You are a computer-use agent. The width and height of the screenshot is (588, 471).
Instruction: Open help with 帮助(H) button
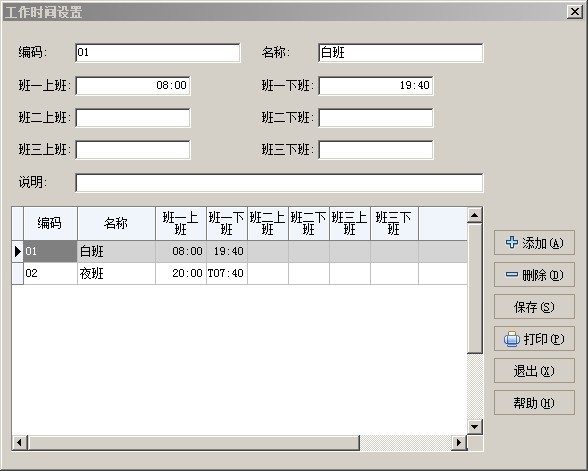pyautogui.click(x=534, y=403)
